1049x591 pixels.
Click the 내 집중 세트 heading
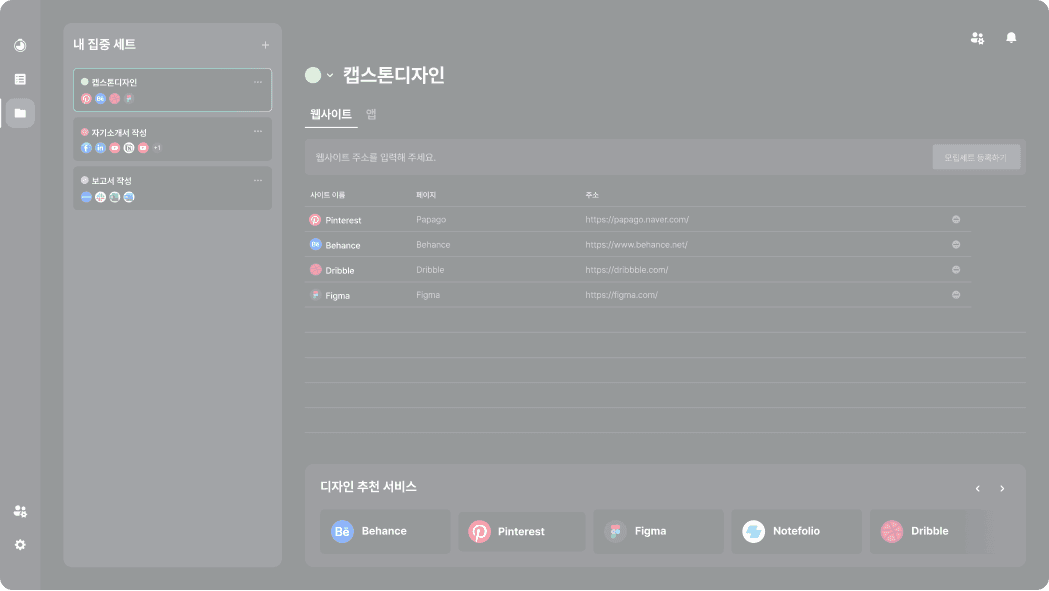[x=104, y=44]
